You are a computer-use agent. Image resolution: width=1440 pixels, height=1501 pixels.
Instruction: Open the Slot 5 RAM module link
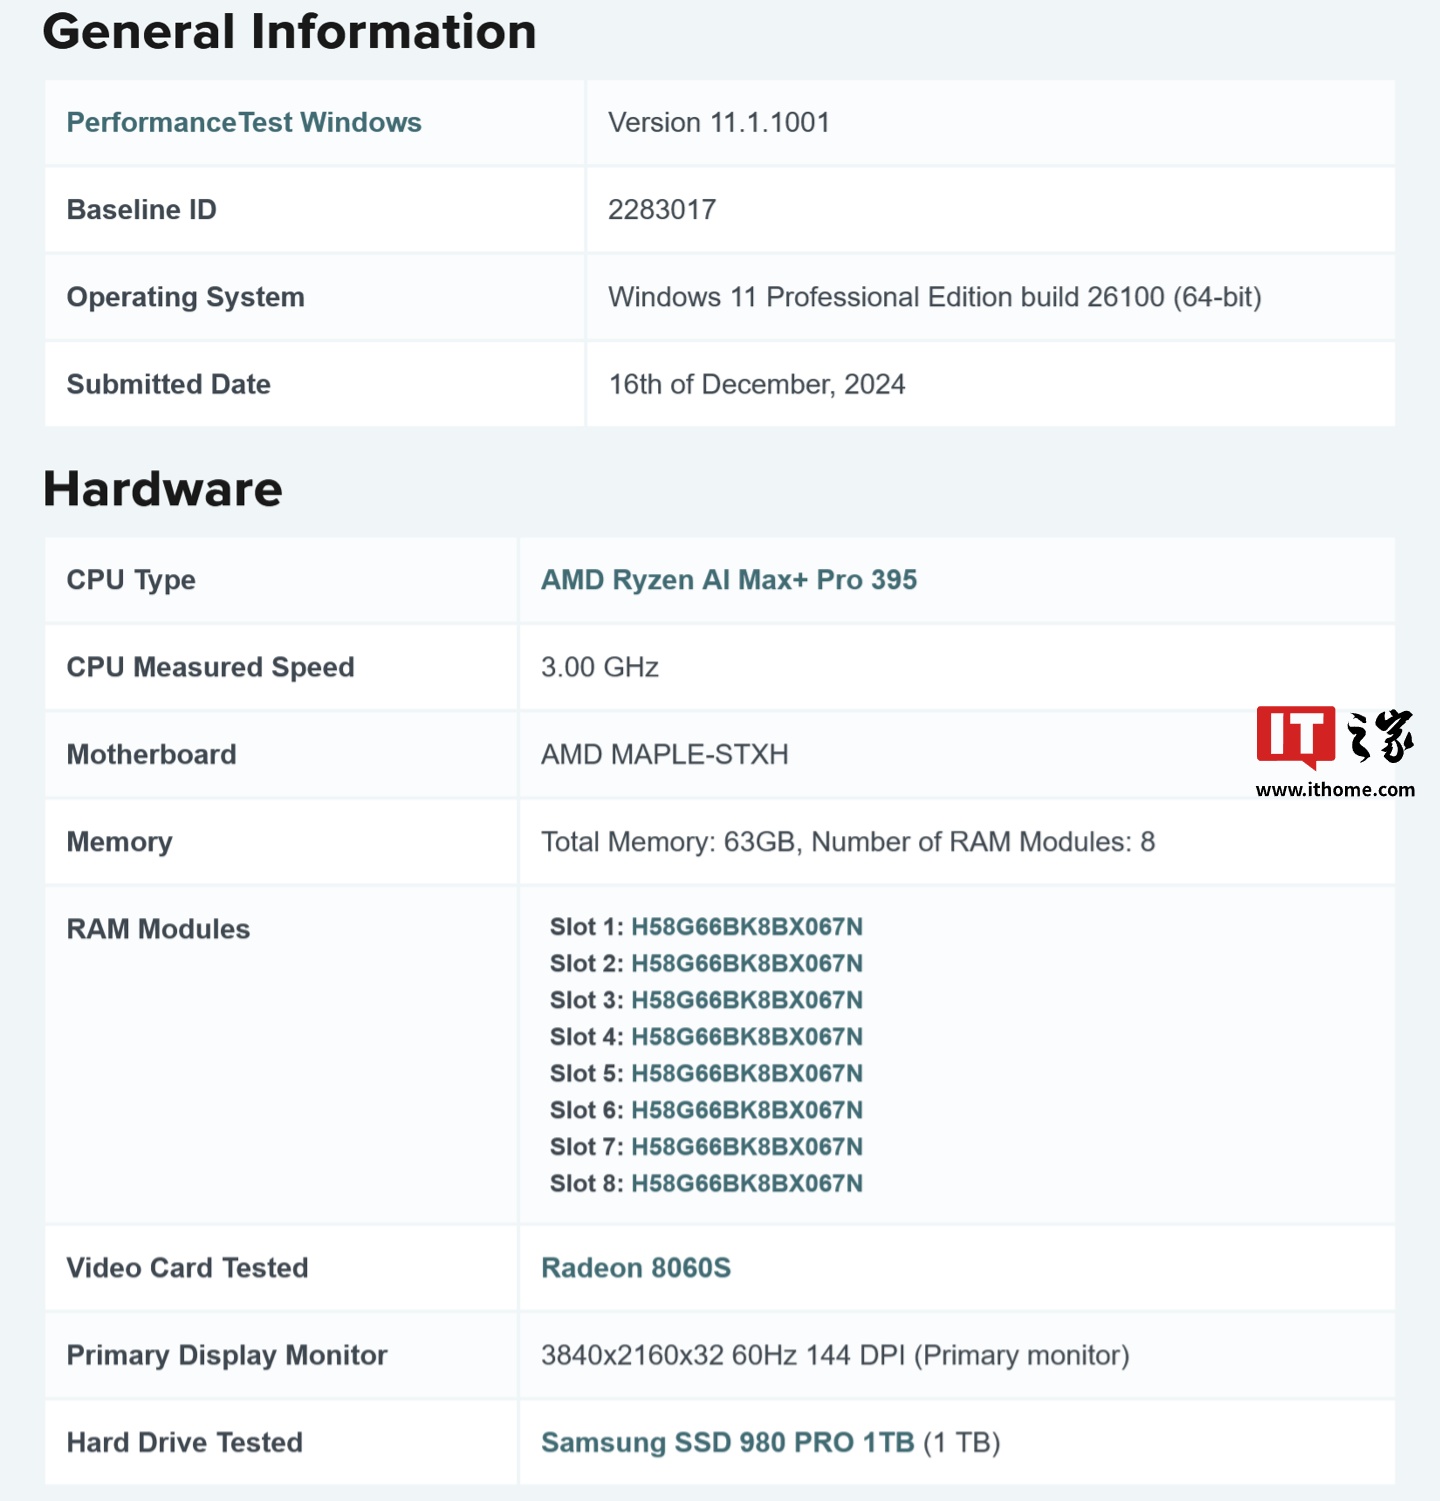pyautogui.click(x=748, y=1072)
